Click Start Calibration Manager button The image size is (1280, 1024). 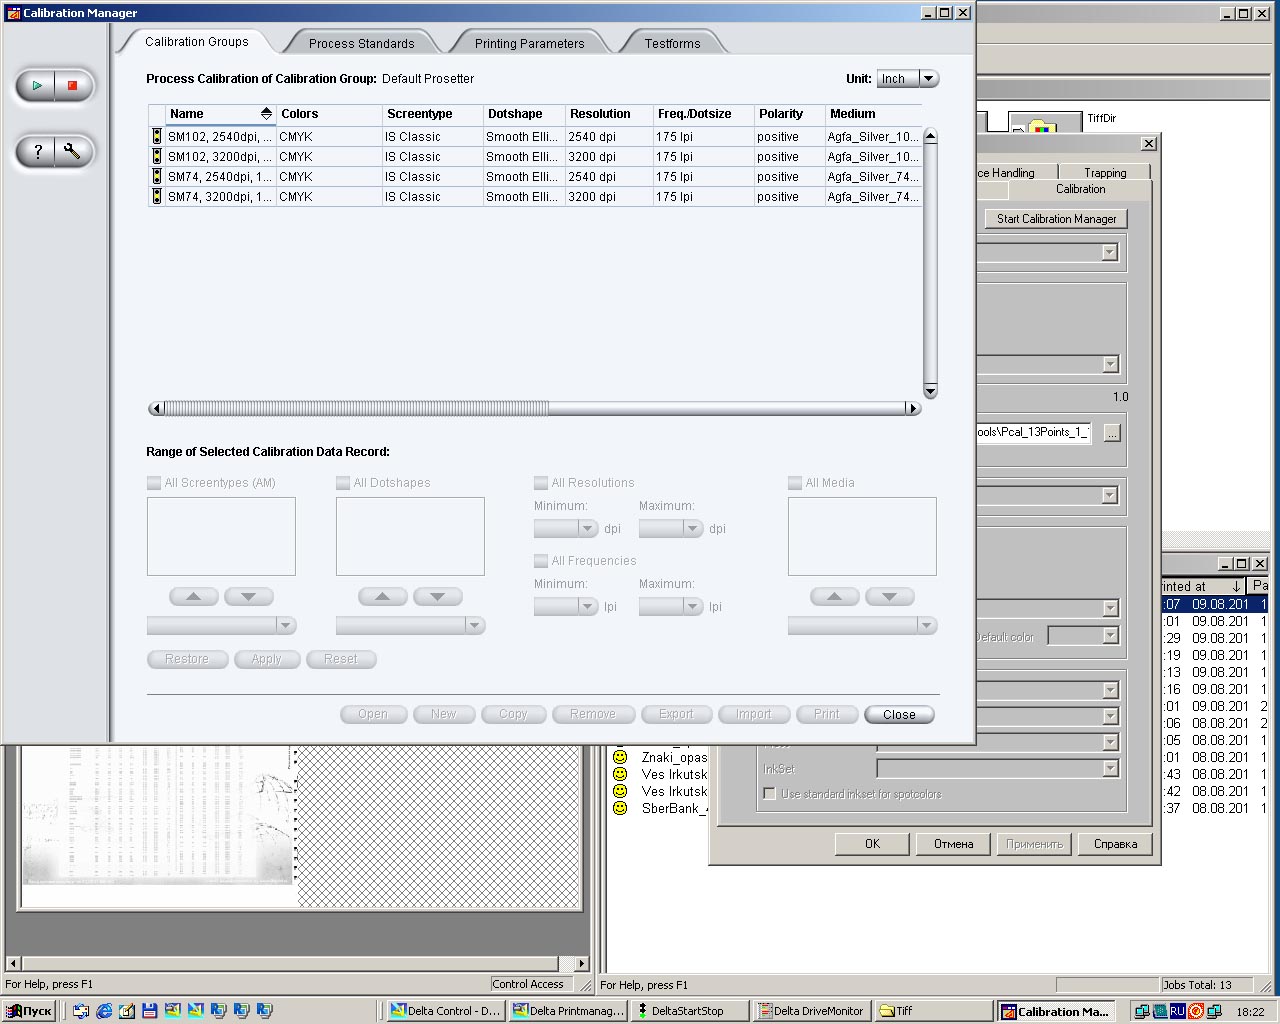[1056, 219]
